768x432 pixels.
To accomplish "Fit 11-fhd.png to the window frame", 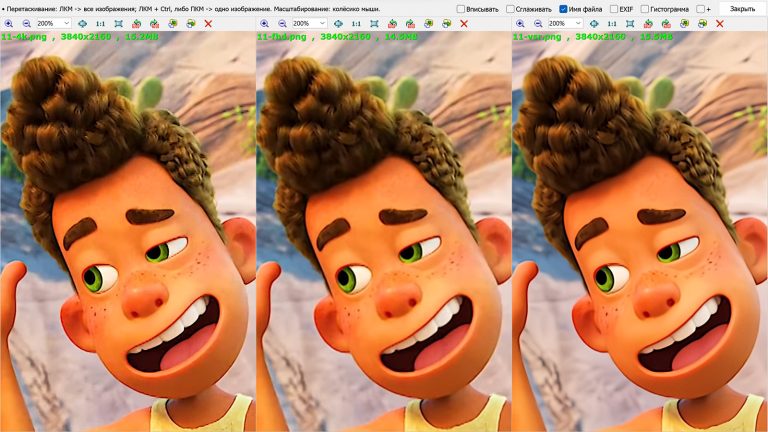I will coord(374,24).
